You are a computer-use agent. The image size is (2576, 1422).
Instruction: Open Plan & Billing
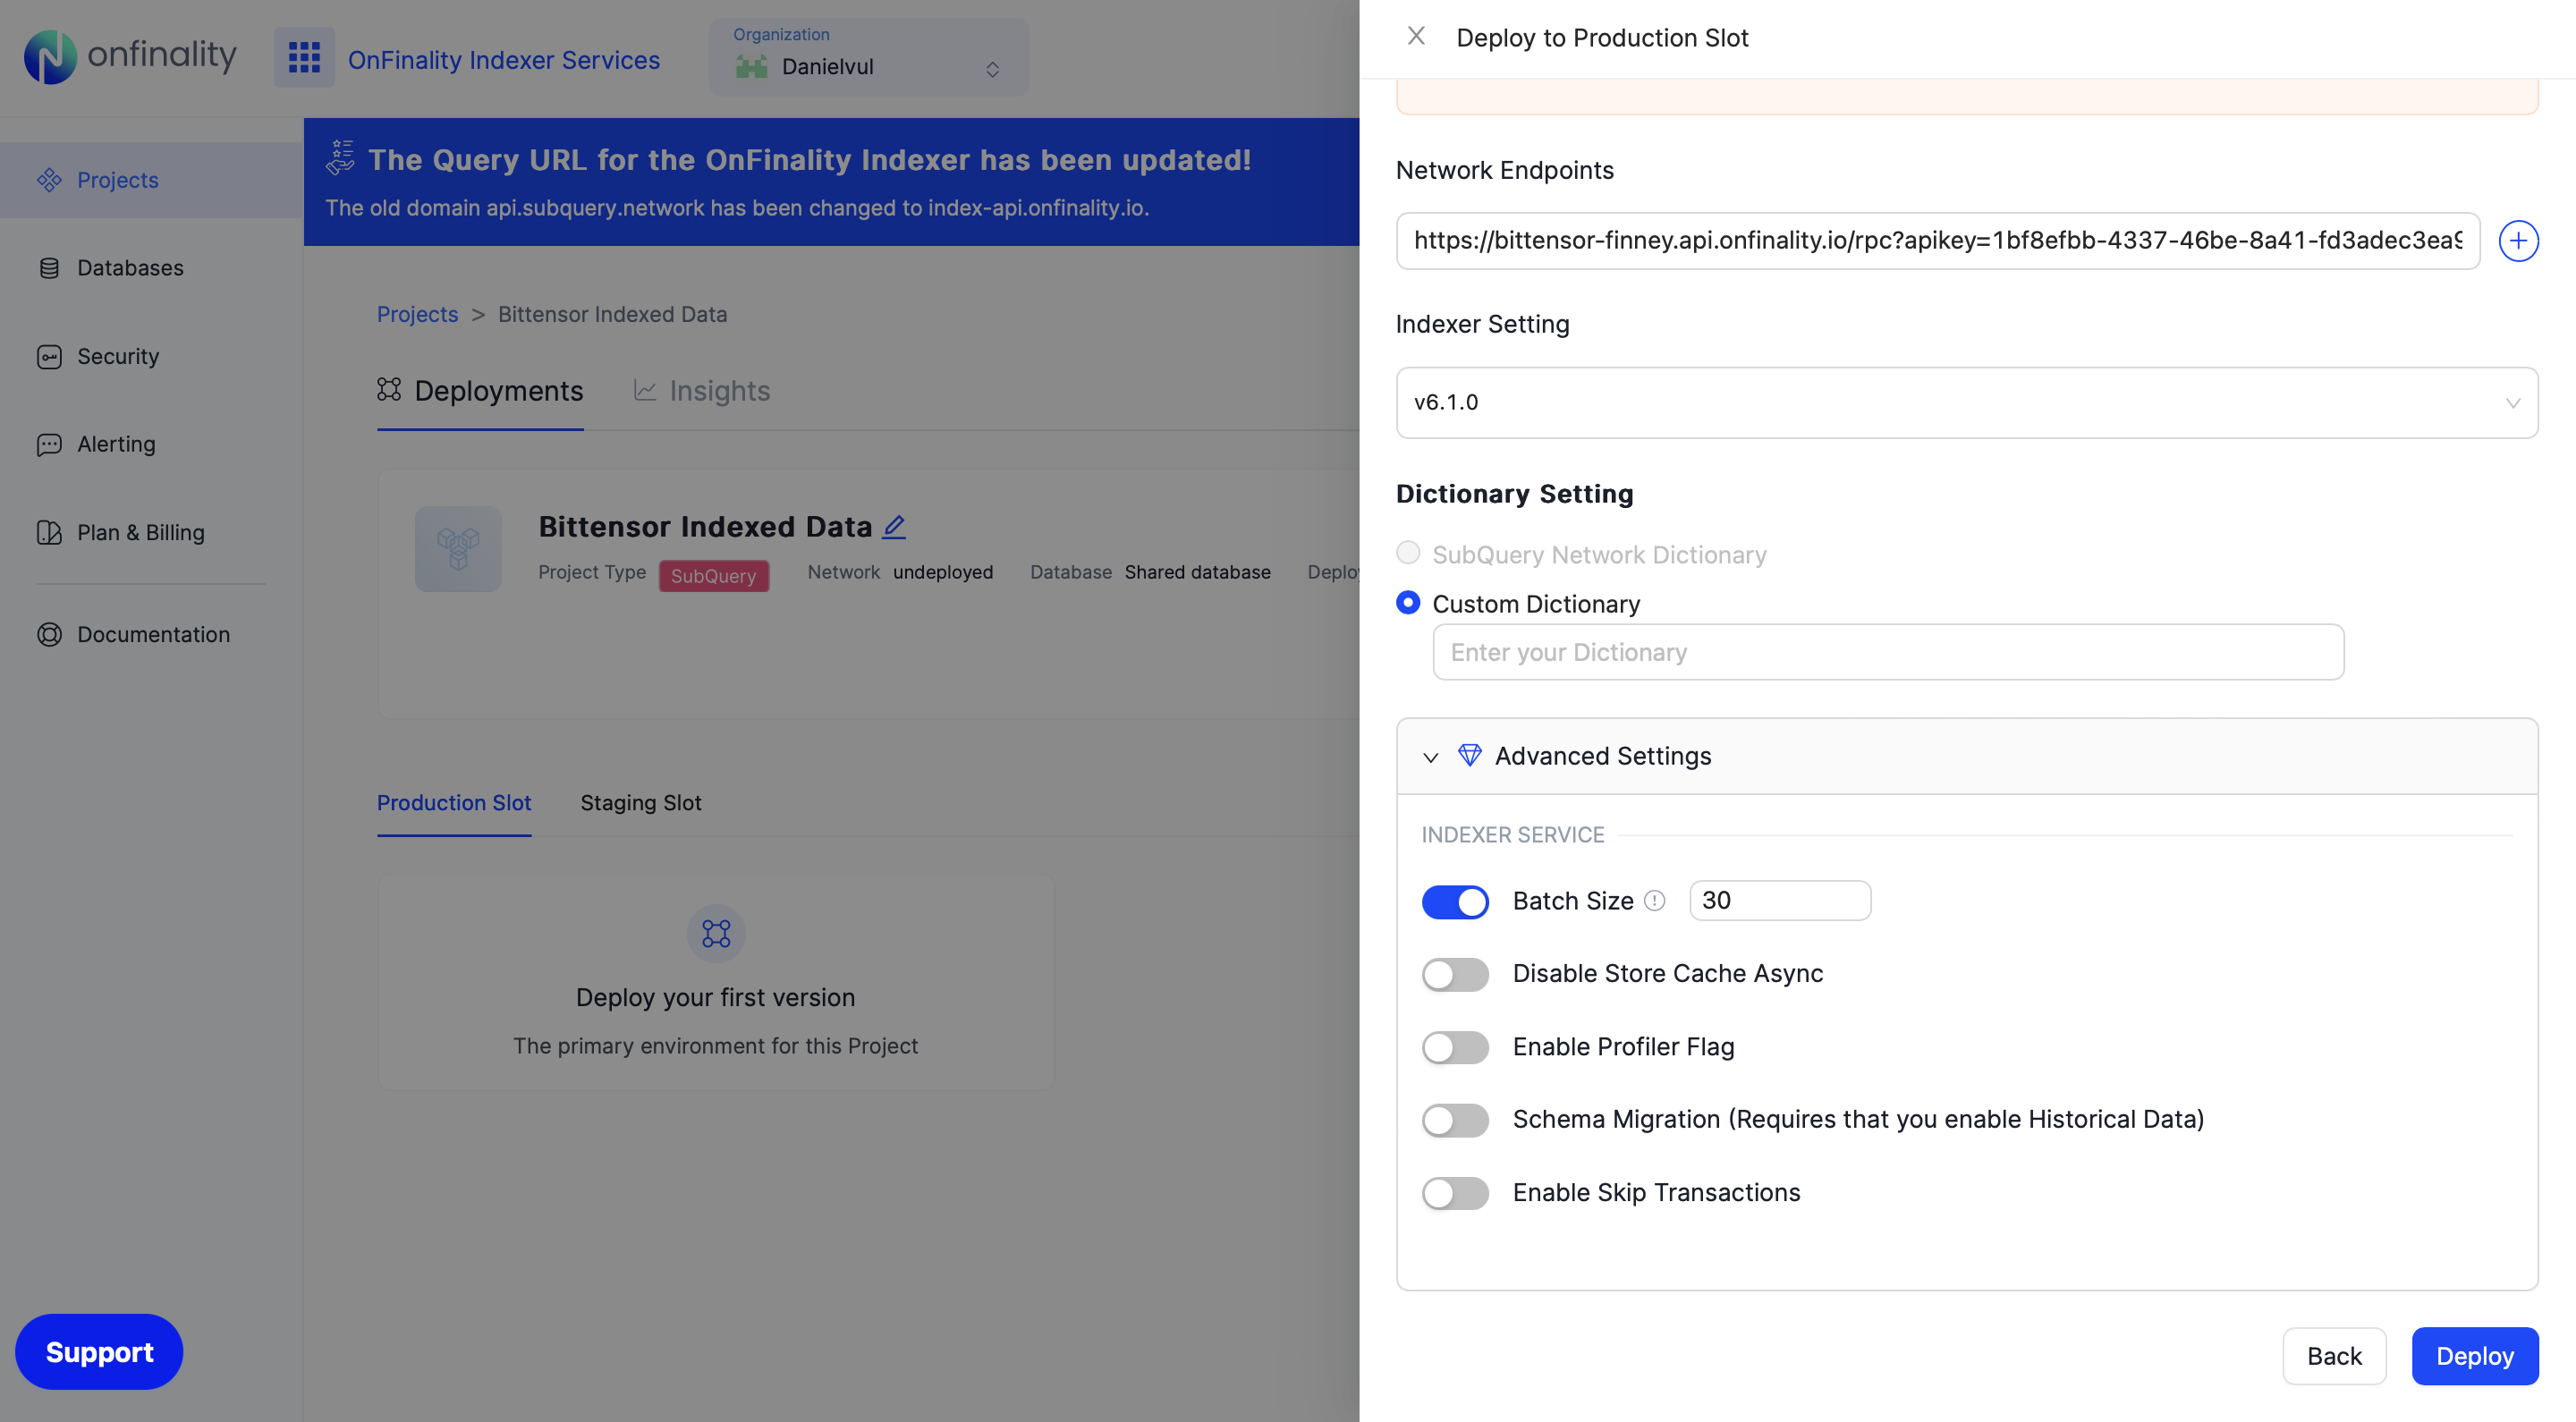click(x=140, y=532)
